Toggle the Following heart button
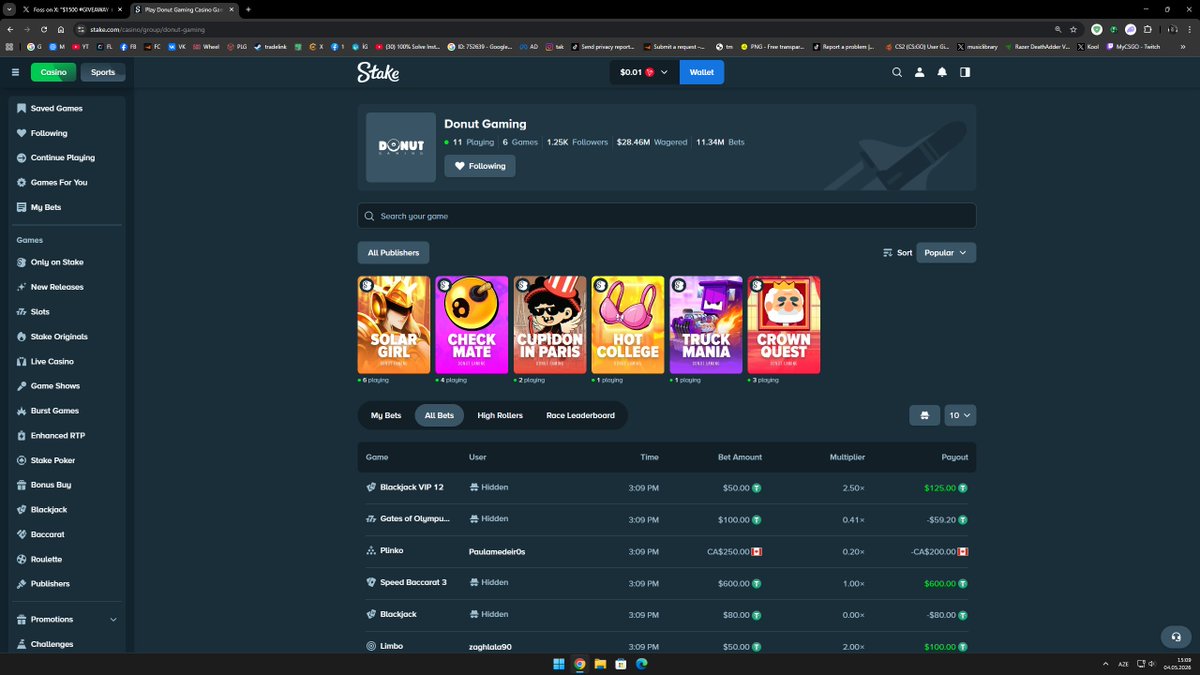 pos(480,166)
